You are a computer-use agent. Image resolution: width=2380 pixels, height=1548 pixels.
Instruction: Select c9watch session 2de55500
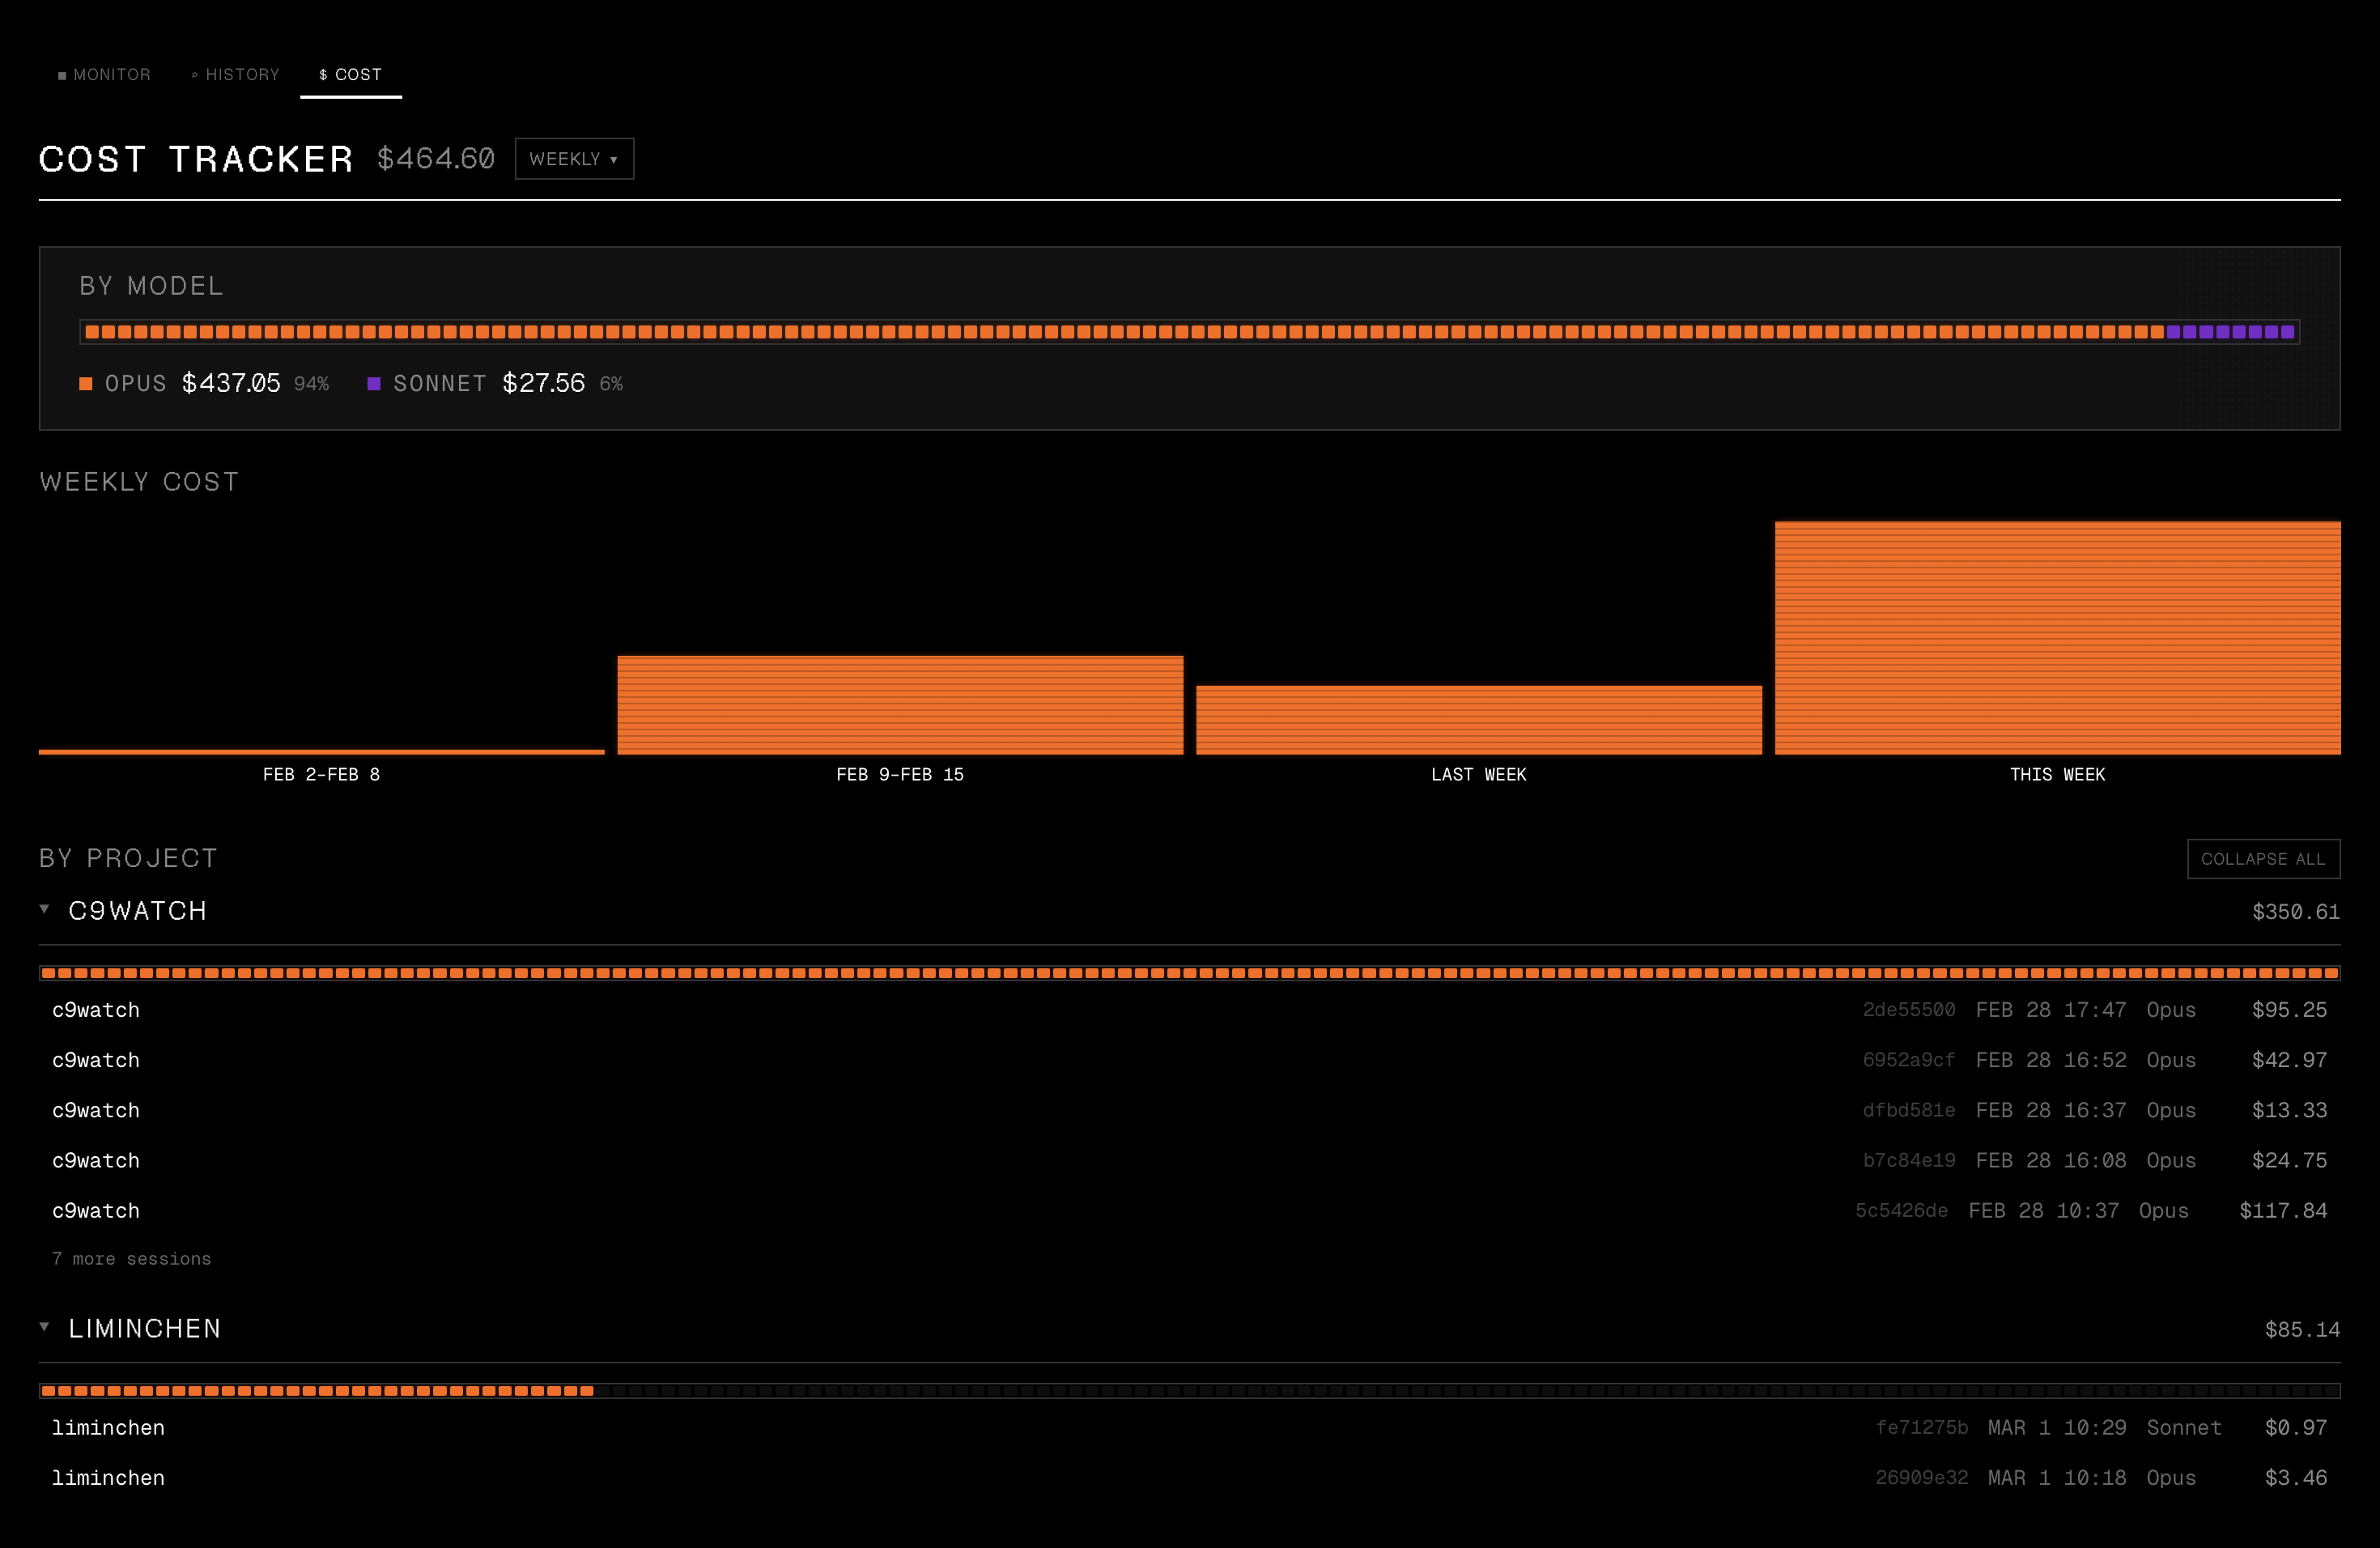pos(1200,1010)
